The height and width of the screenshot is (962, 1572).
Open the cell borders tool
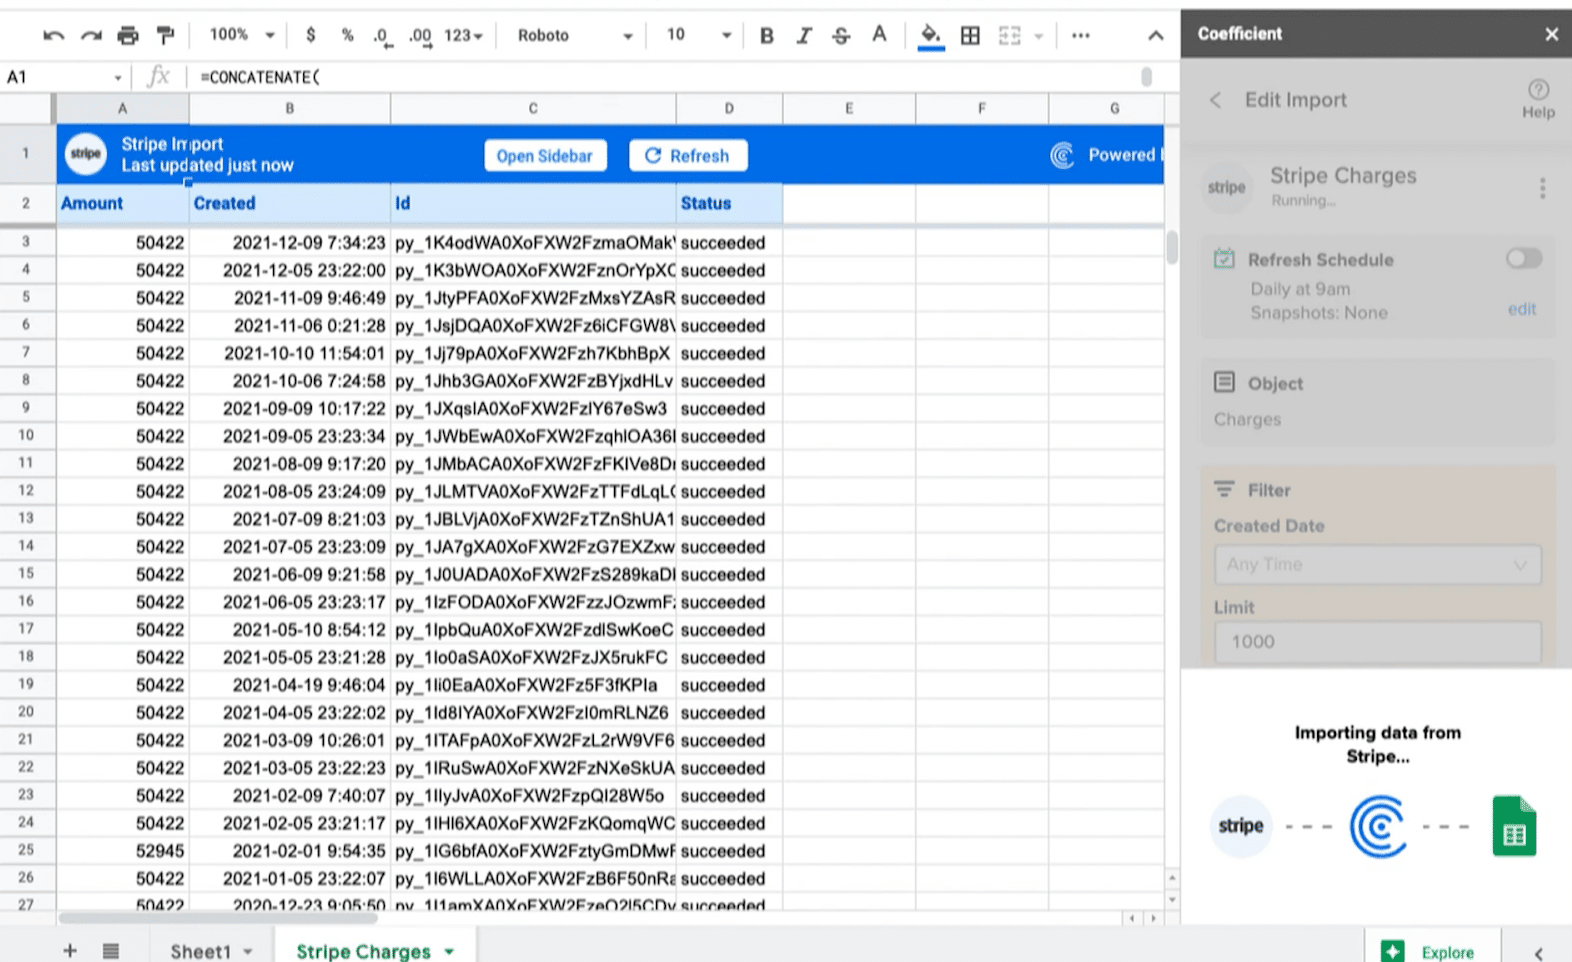pos(970,36)
